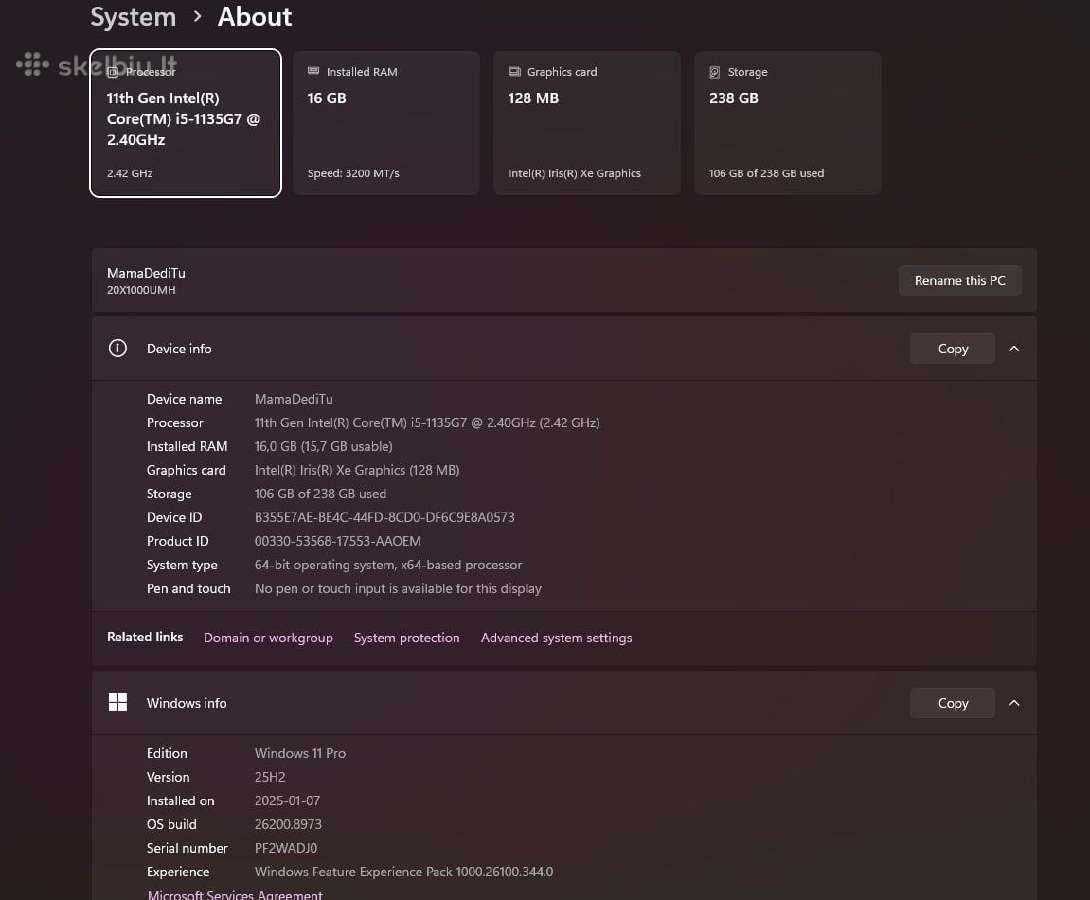Click Windows Feature Experience Pack value
Screen dimensions: 1090x900
pos(404,872)
